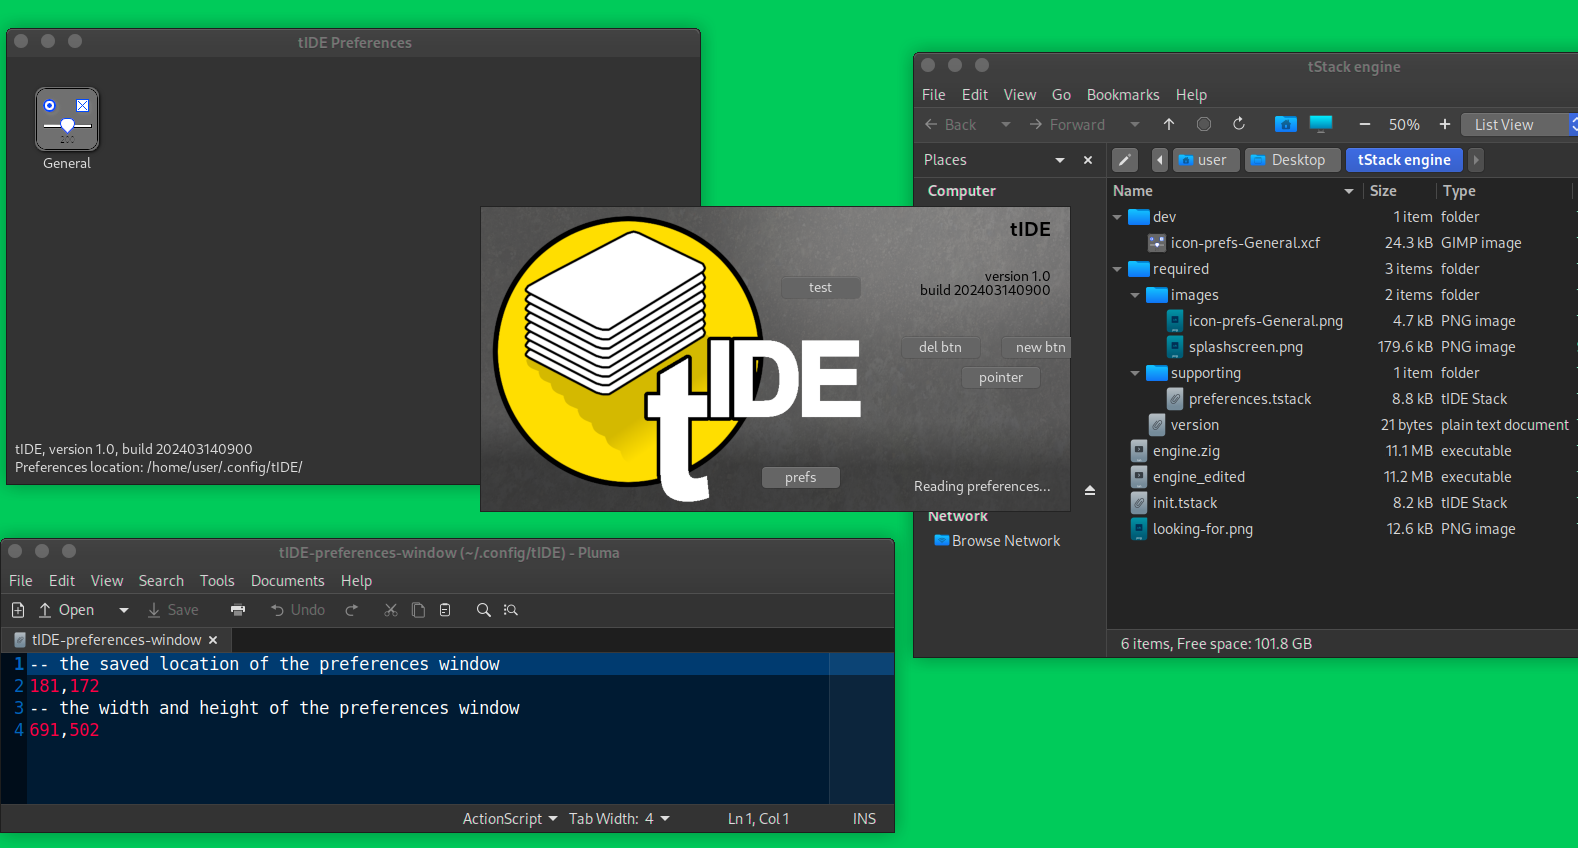Click the prefs button on the tIDE splash
This screenshot has width=1578, height=848.
800,477
